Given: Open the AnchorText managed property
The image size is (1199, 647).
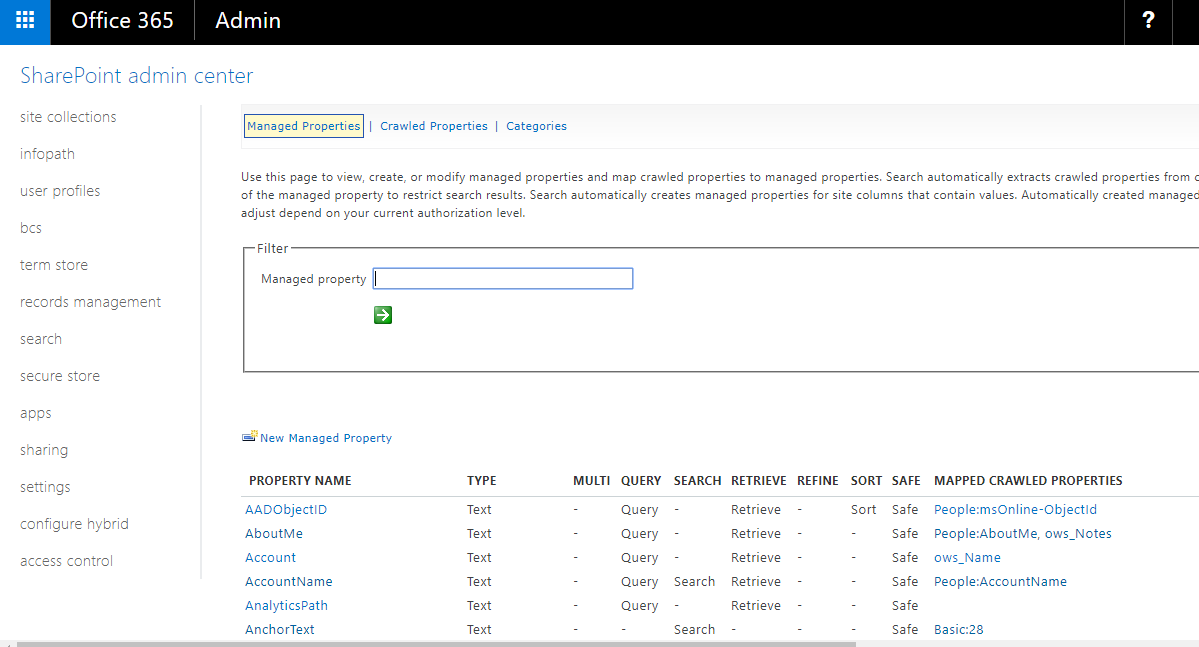Looking at the screenshot, I should 279,629.
